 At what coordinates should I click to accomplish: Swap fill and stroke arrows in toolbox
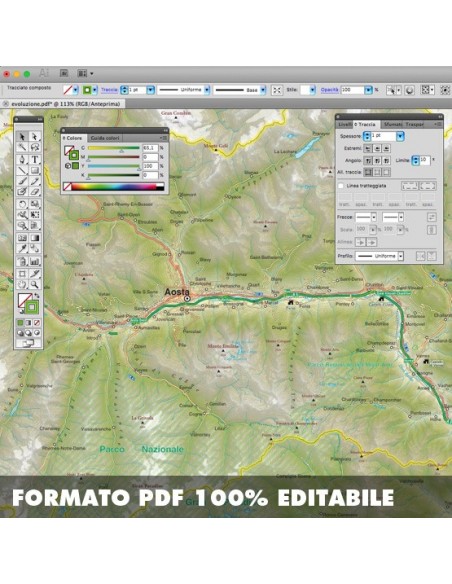point(37,296)
